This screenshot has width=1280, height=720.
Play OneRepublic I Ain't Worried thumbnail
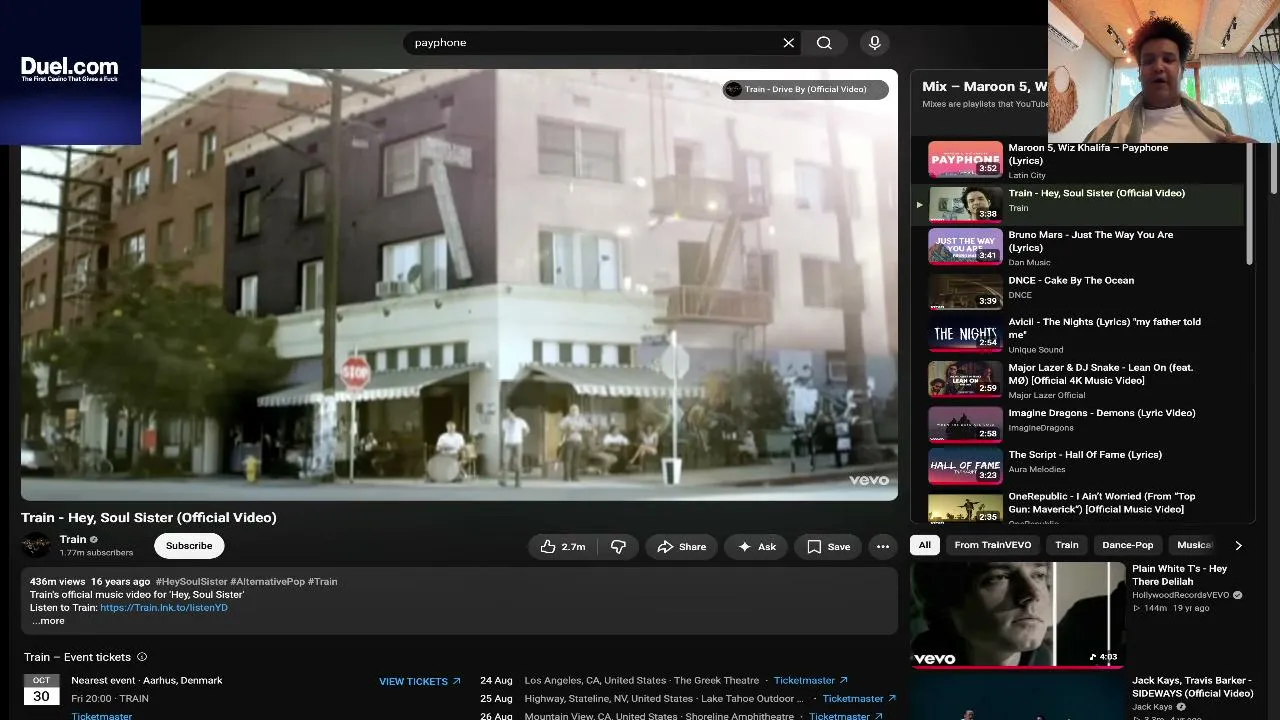point(965,508)
